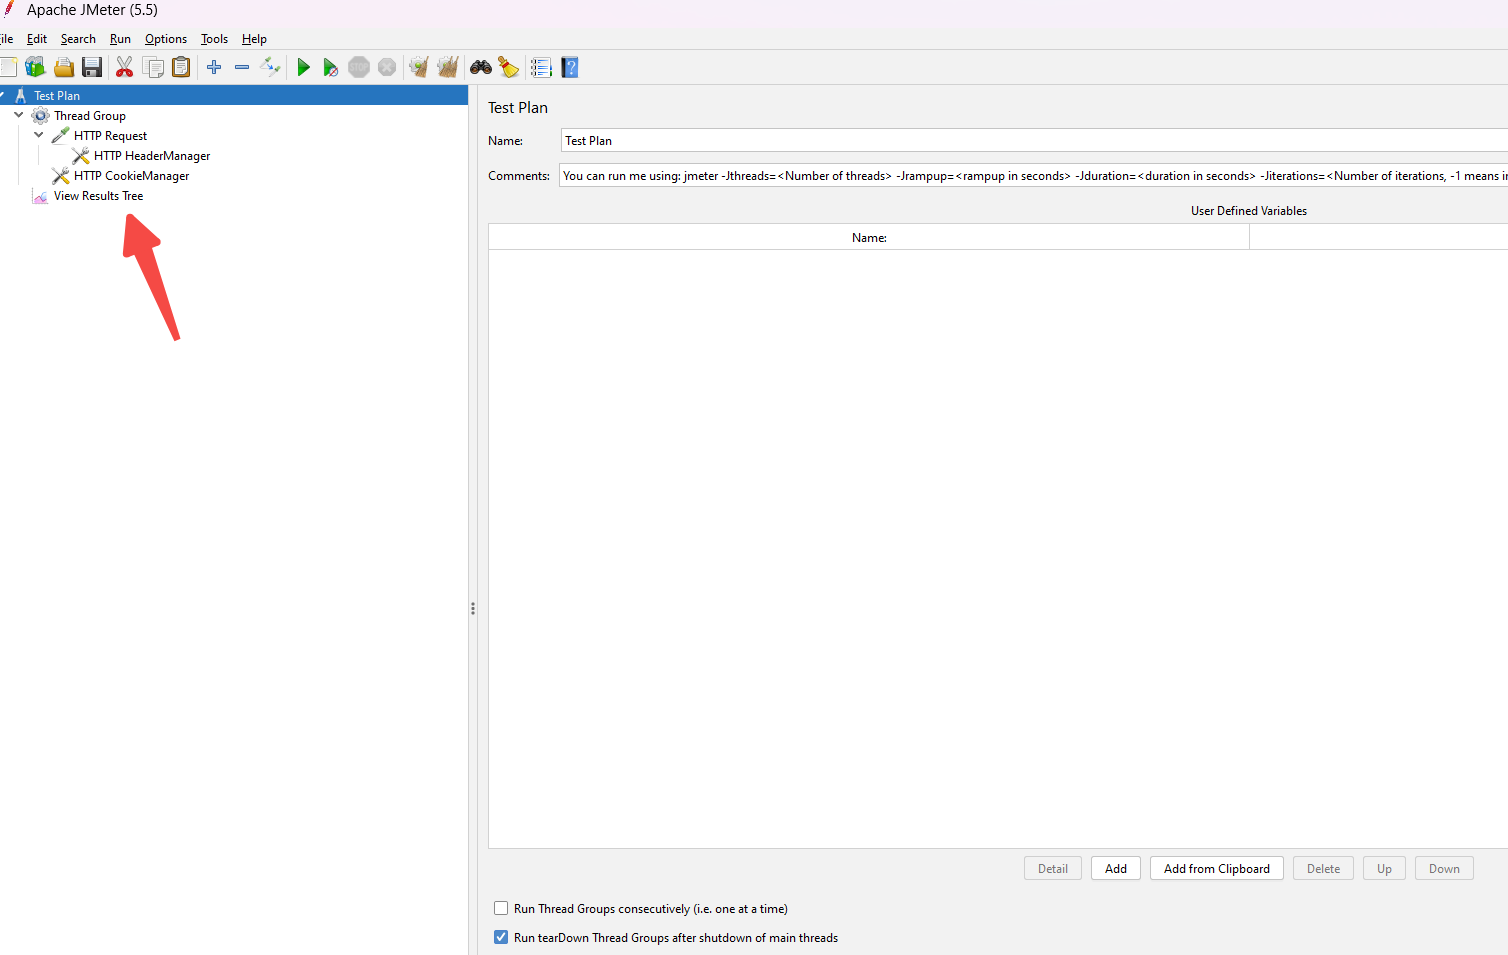Click the Search binoculars icon

[481, 67]
